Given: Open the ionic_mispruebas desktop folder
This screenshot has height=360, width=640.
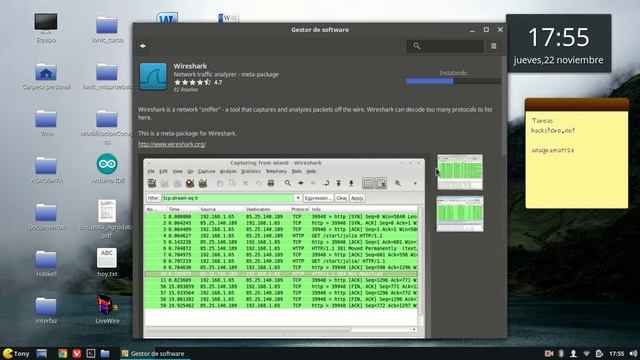Looking at the screenshot, I should (107, 76).
